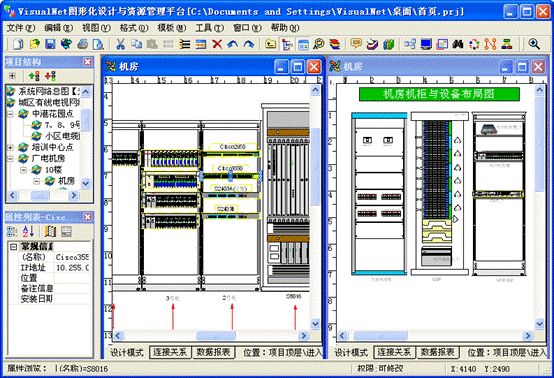The width and height of the screenshot is (554, 378).
Task: Collapse the 中湛花园点 tree node
Action: 10,114
